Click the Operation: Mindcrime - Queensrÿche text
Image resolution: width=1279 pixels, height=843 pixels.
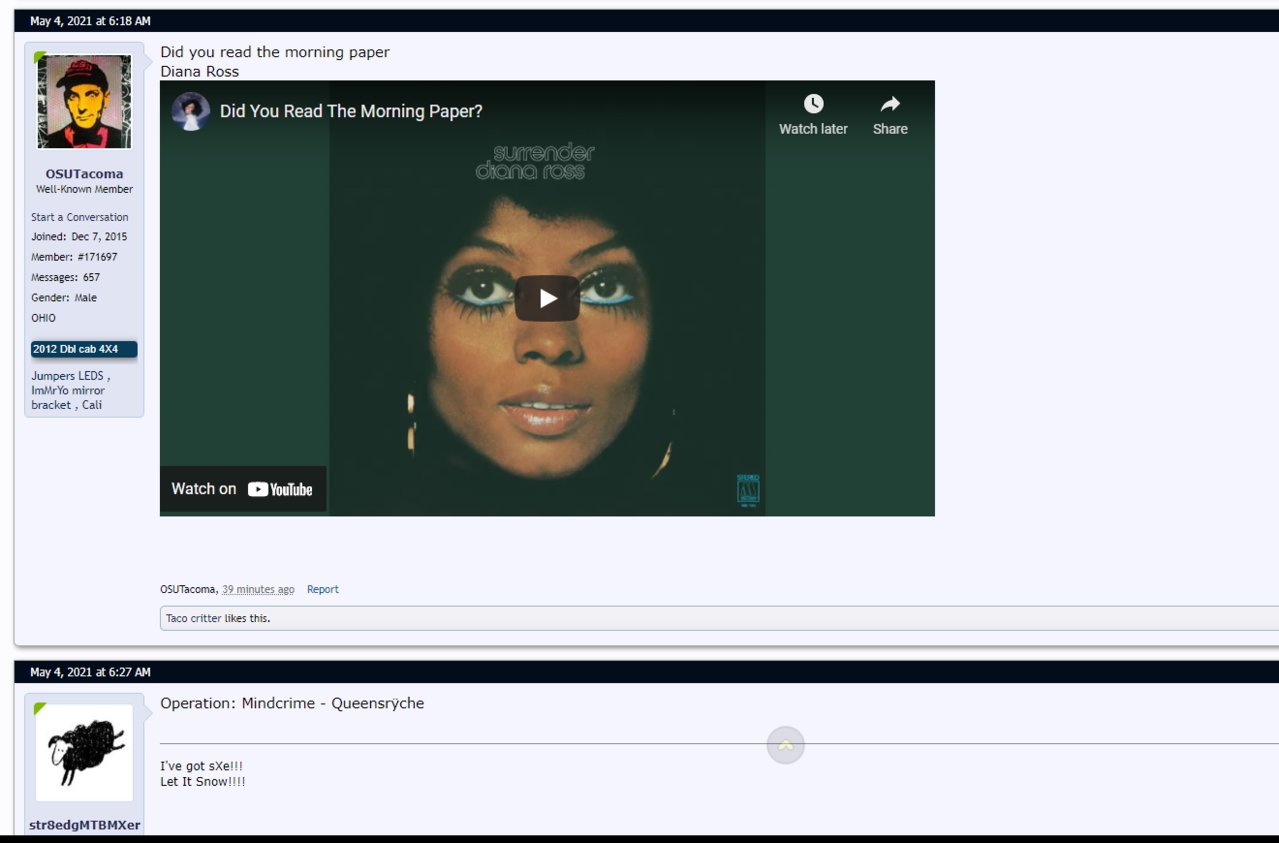point(292,704)
